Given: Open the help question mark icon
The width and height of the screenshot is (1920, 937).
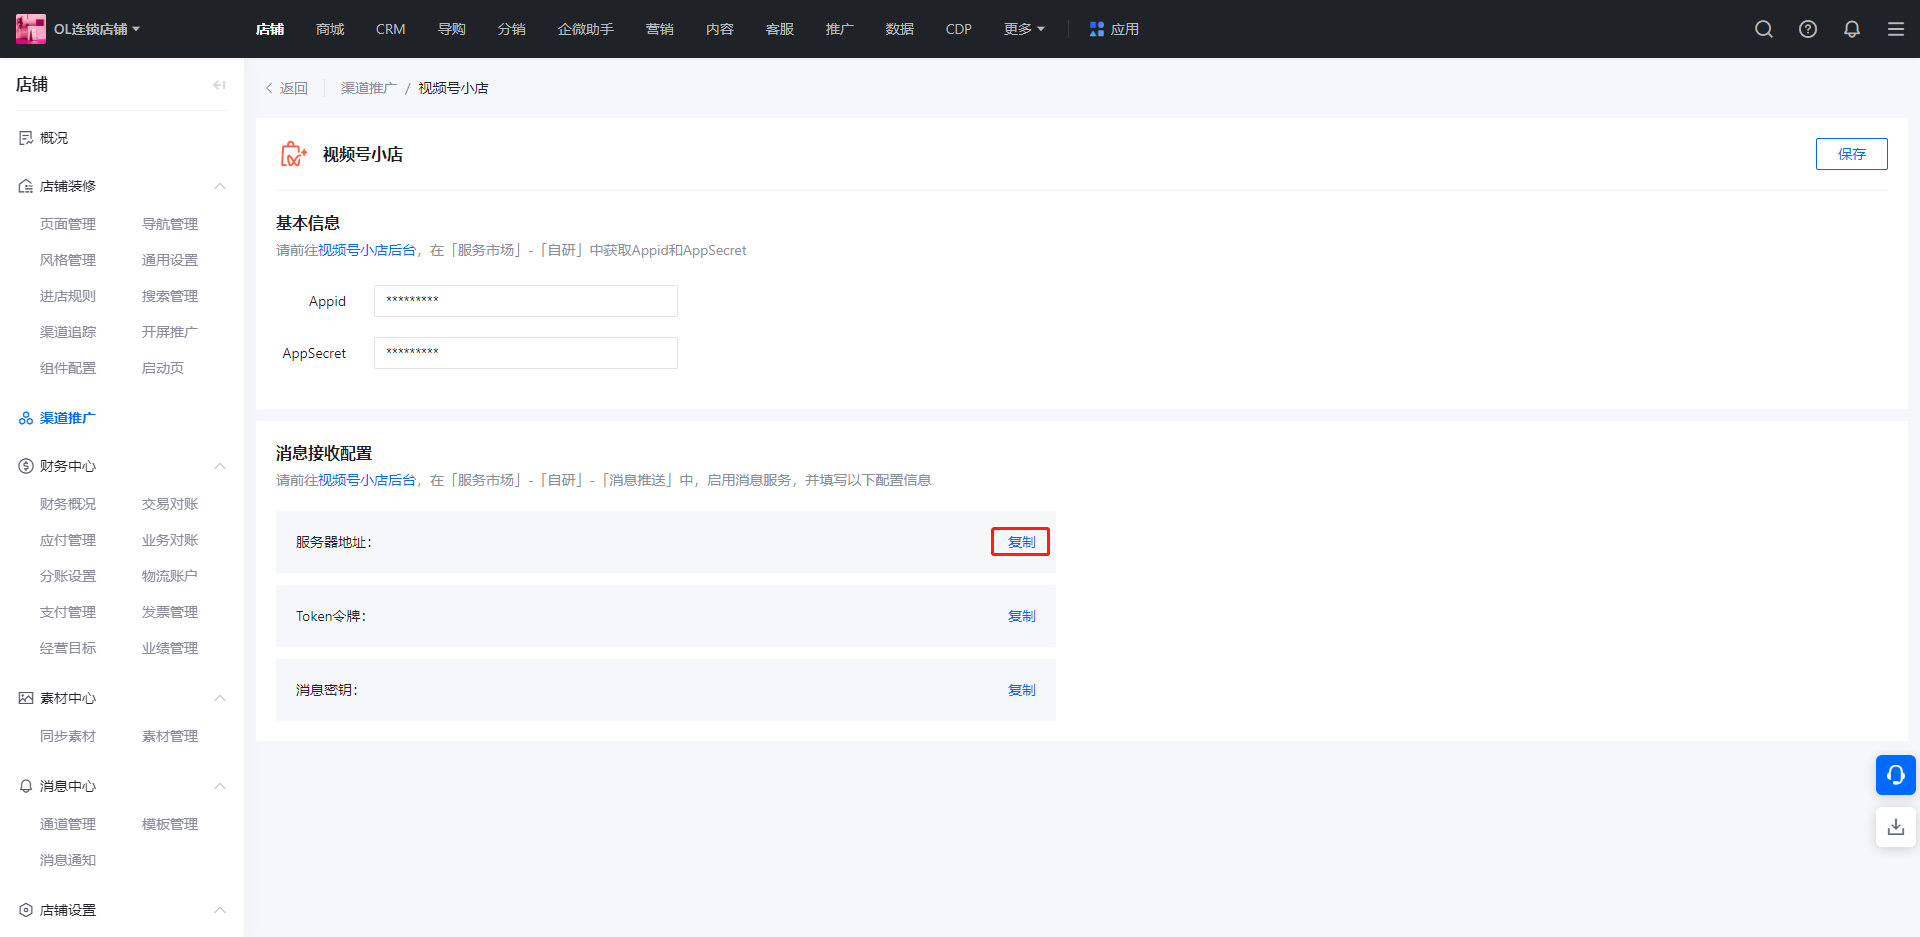Looking at the screenshot, I should pos(1808,29).
